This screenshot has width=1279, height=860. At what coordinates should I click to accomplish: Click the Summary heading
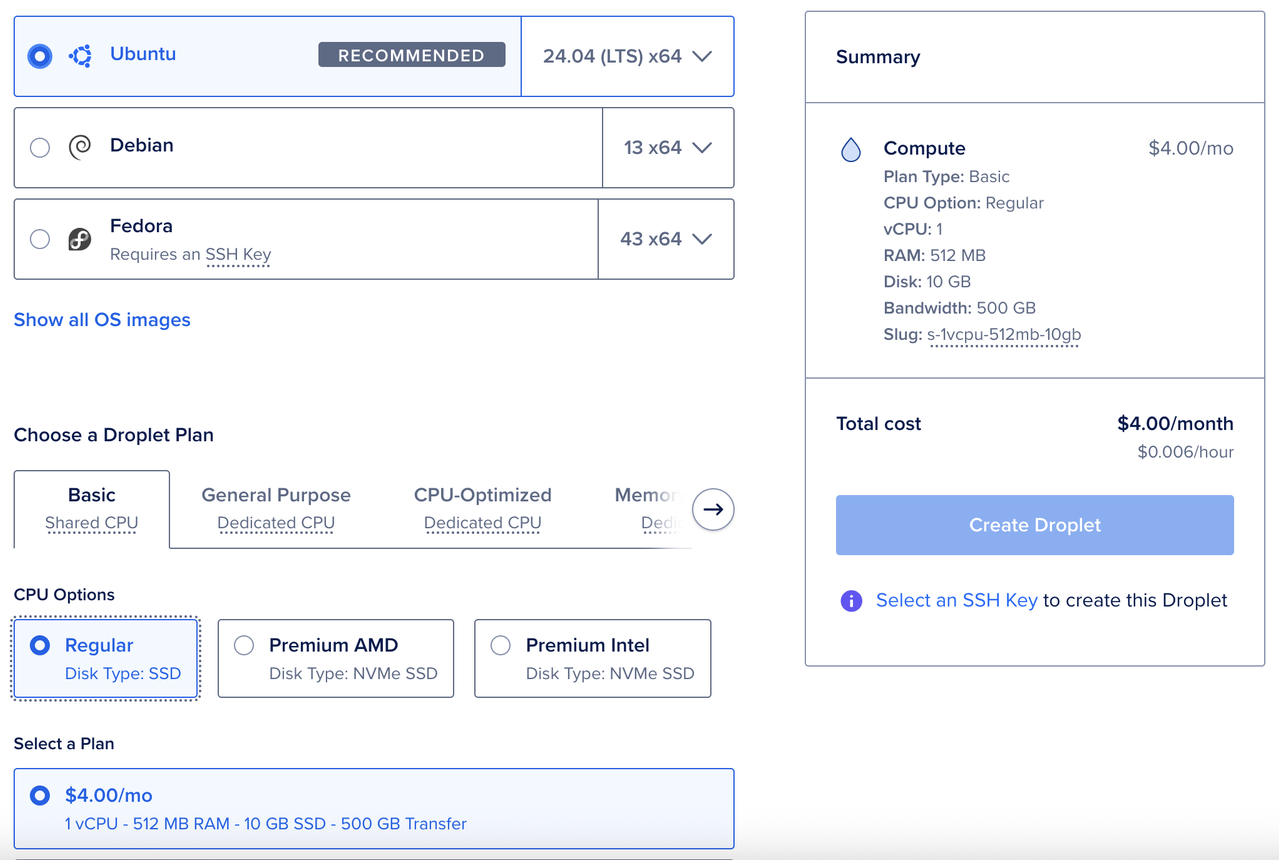878,57
